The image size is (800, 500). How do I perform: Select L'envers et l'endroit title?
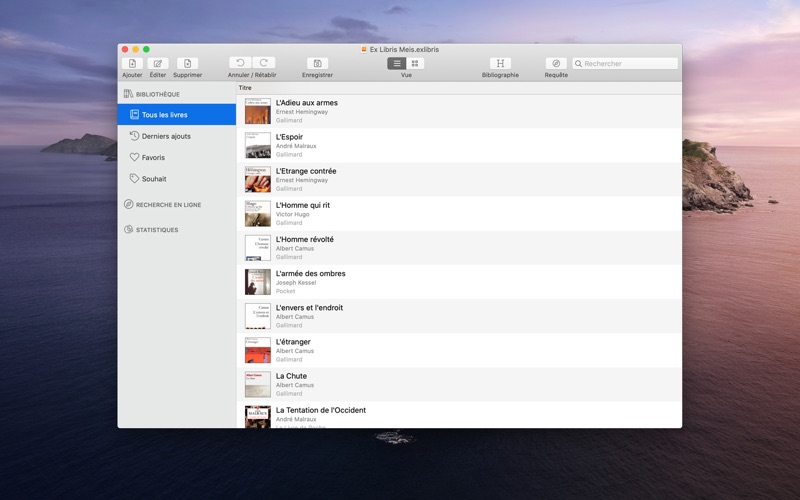point(309,308)
